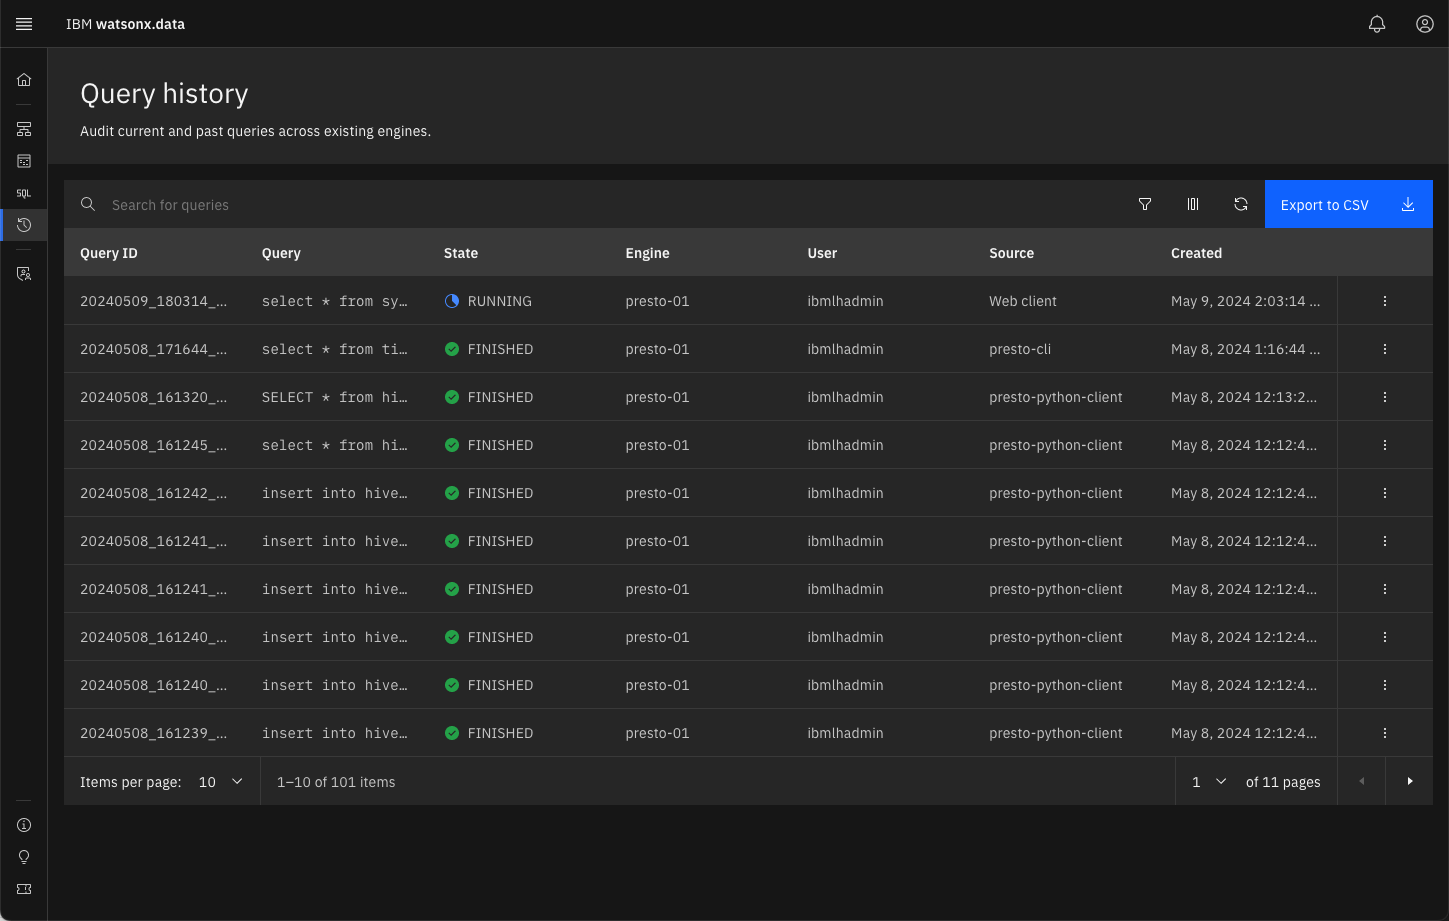The width and height of the screenshot is (1449, 921).
Task: Open overflow menu for query 20240509_180314
Action: pyautogui.click(x=1385, y=301)
